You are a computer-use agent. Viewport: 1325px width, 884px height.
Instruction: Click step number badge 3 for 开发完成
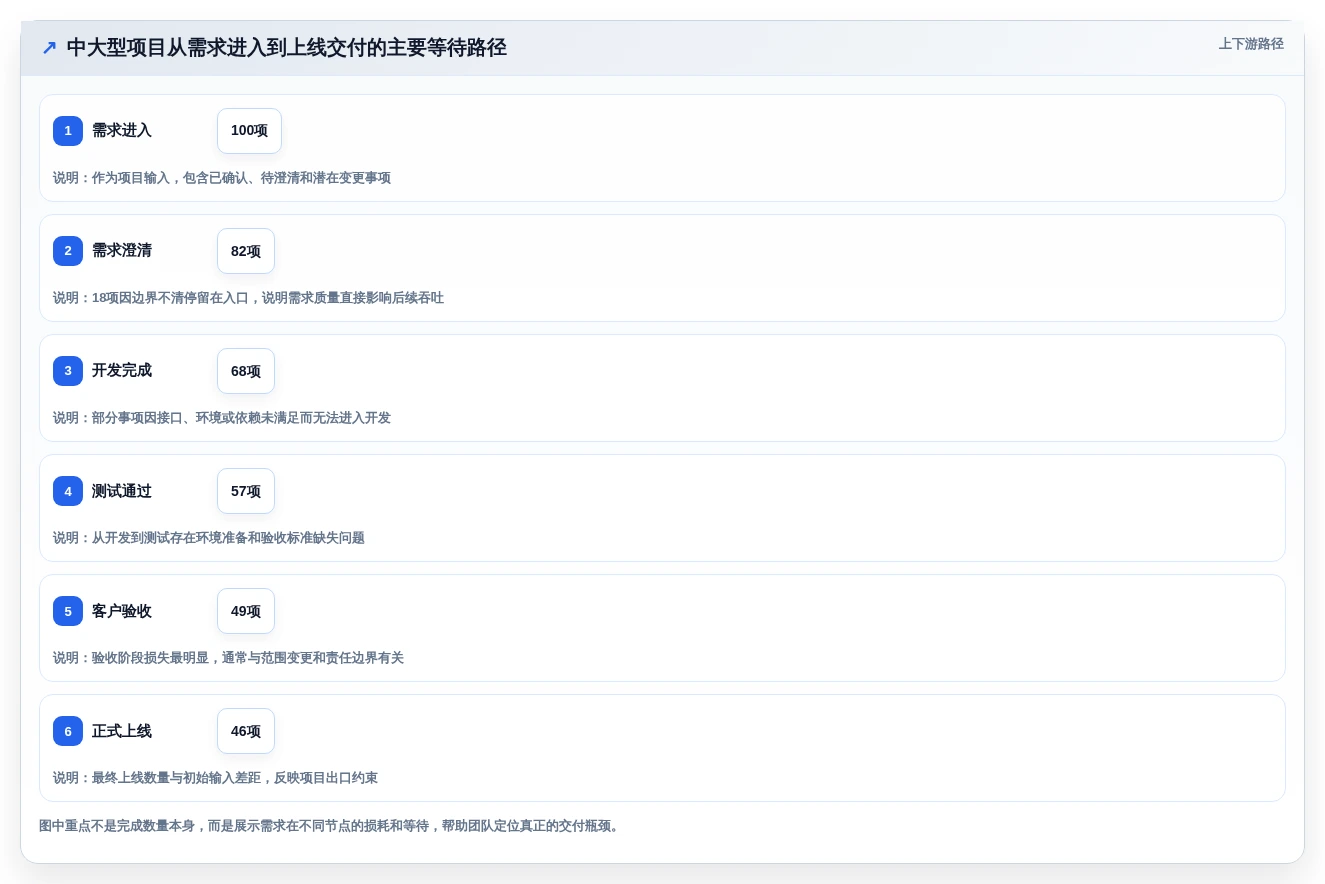coord(68,371)
